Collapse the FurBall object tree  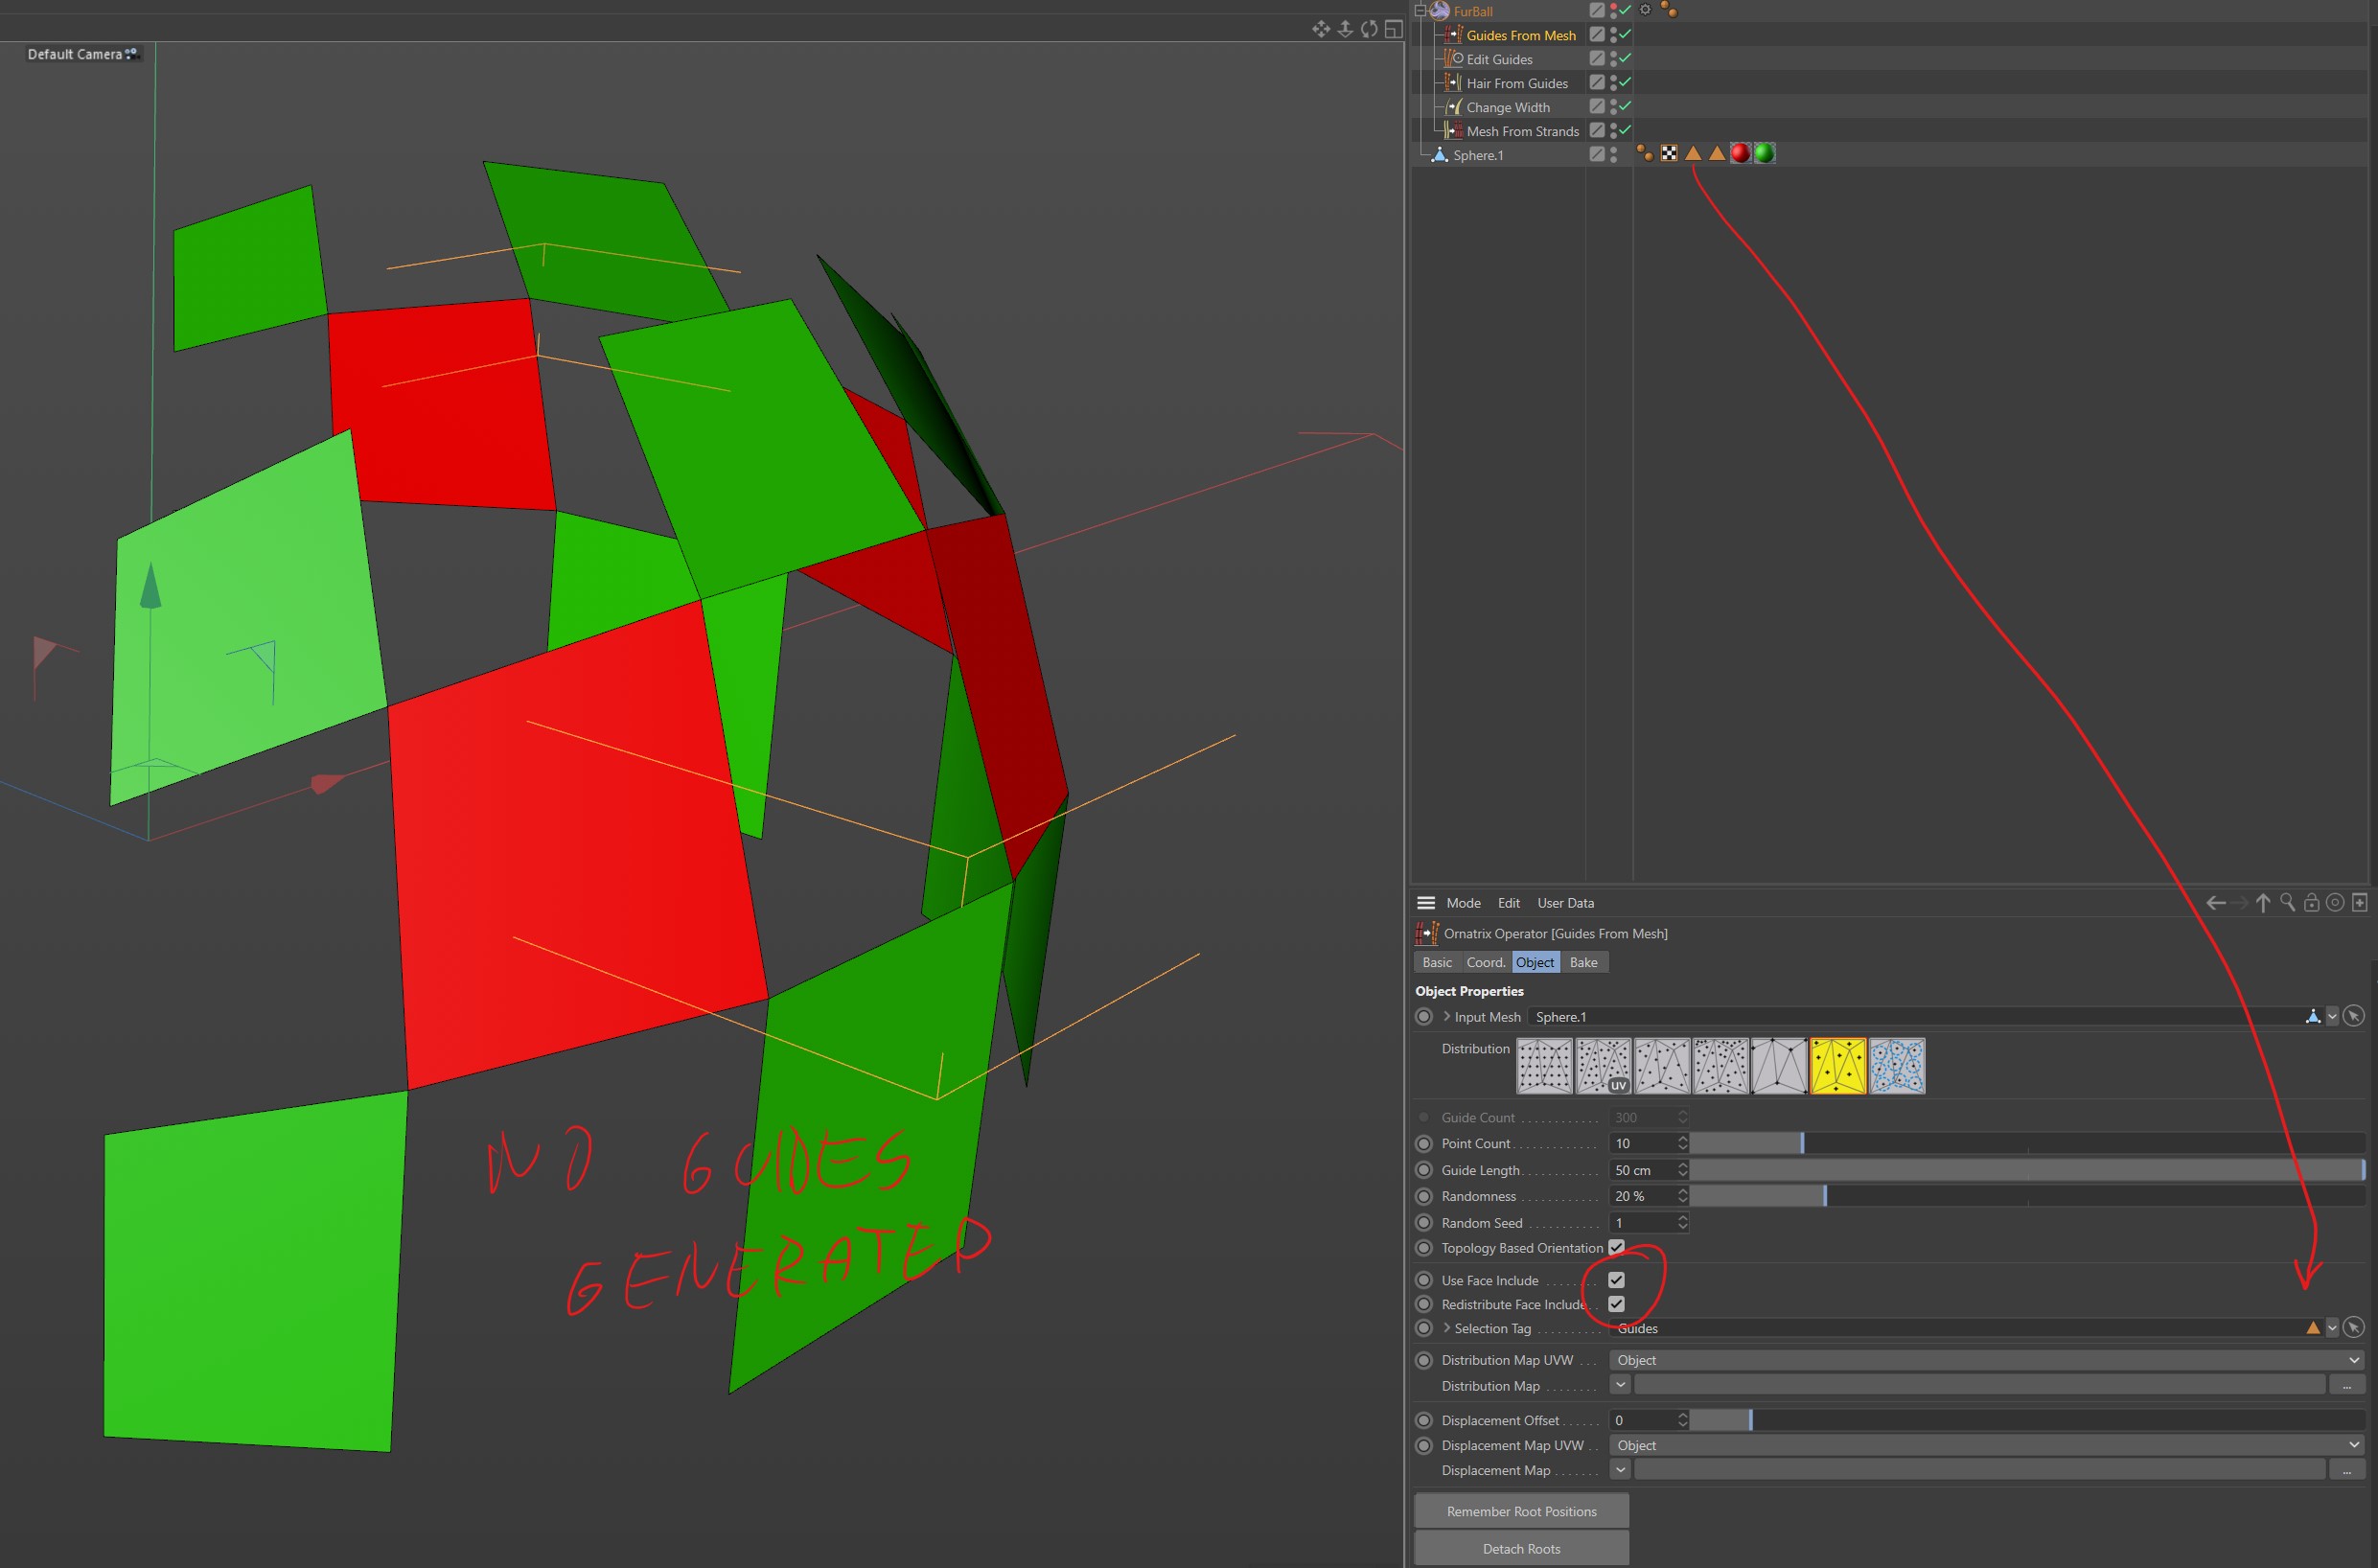click(1419, 11)
